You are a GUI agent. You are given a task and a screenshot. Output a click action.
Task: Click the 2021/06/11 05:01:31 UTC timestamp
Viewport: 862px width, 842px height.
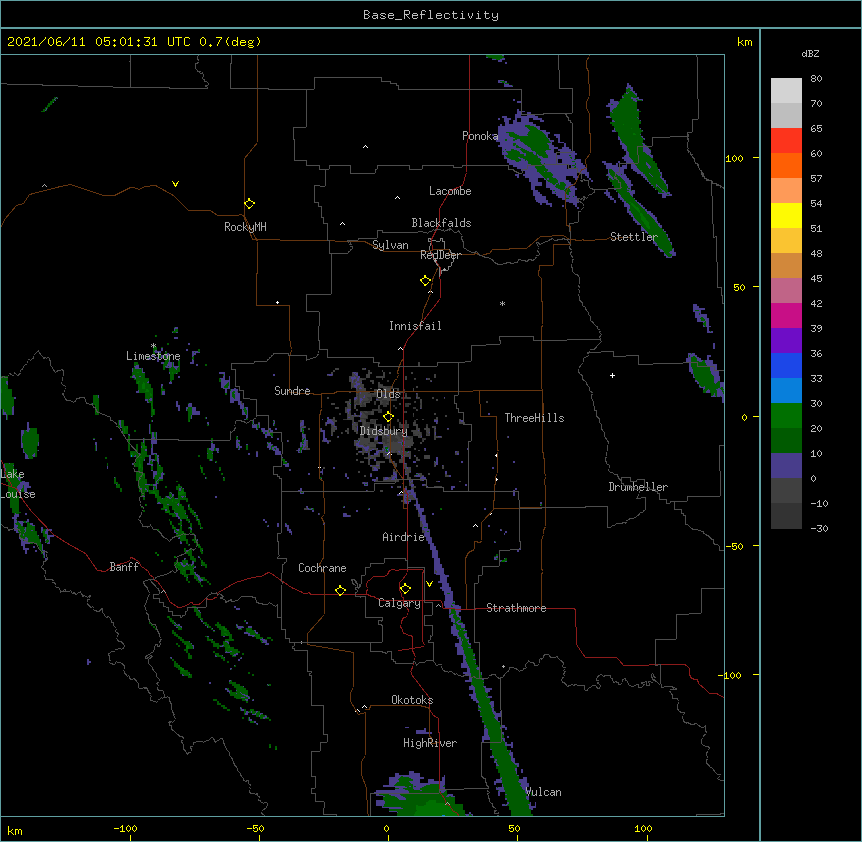[99, 42]
